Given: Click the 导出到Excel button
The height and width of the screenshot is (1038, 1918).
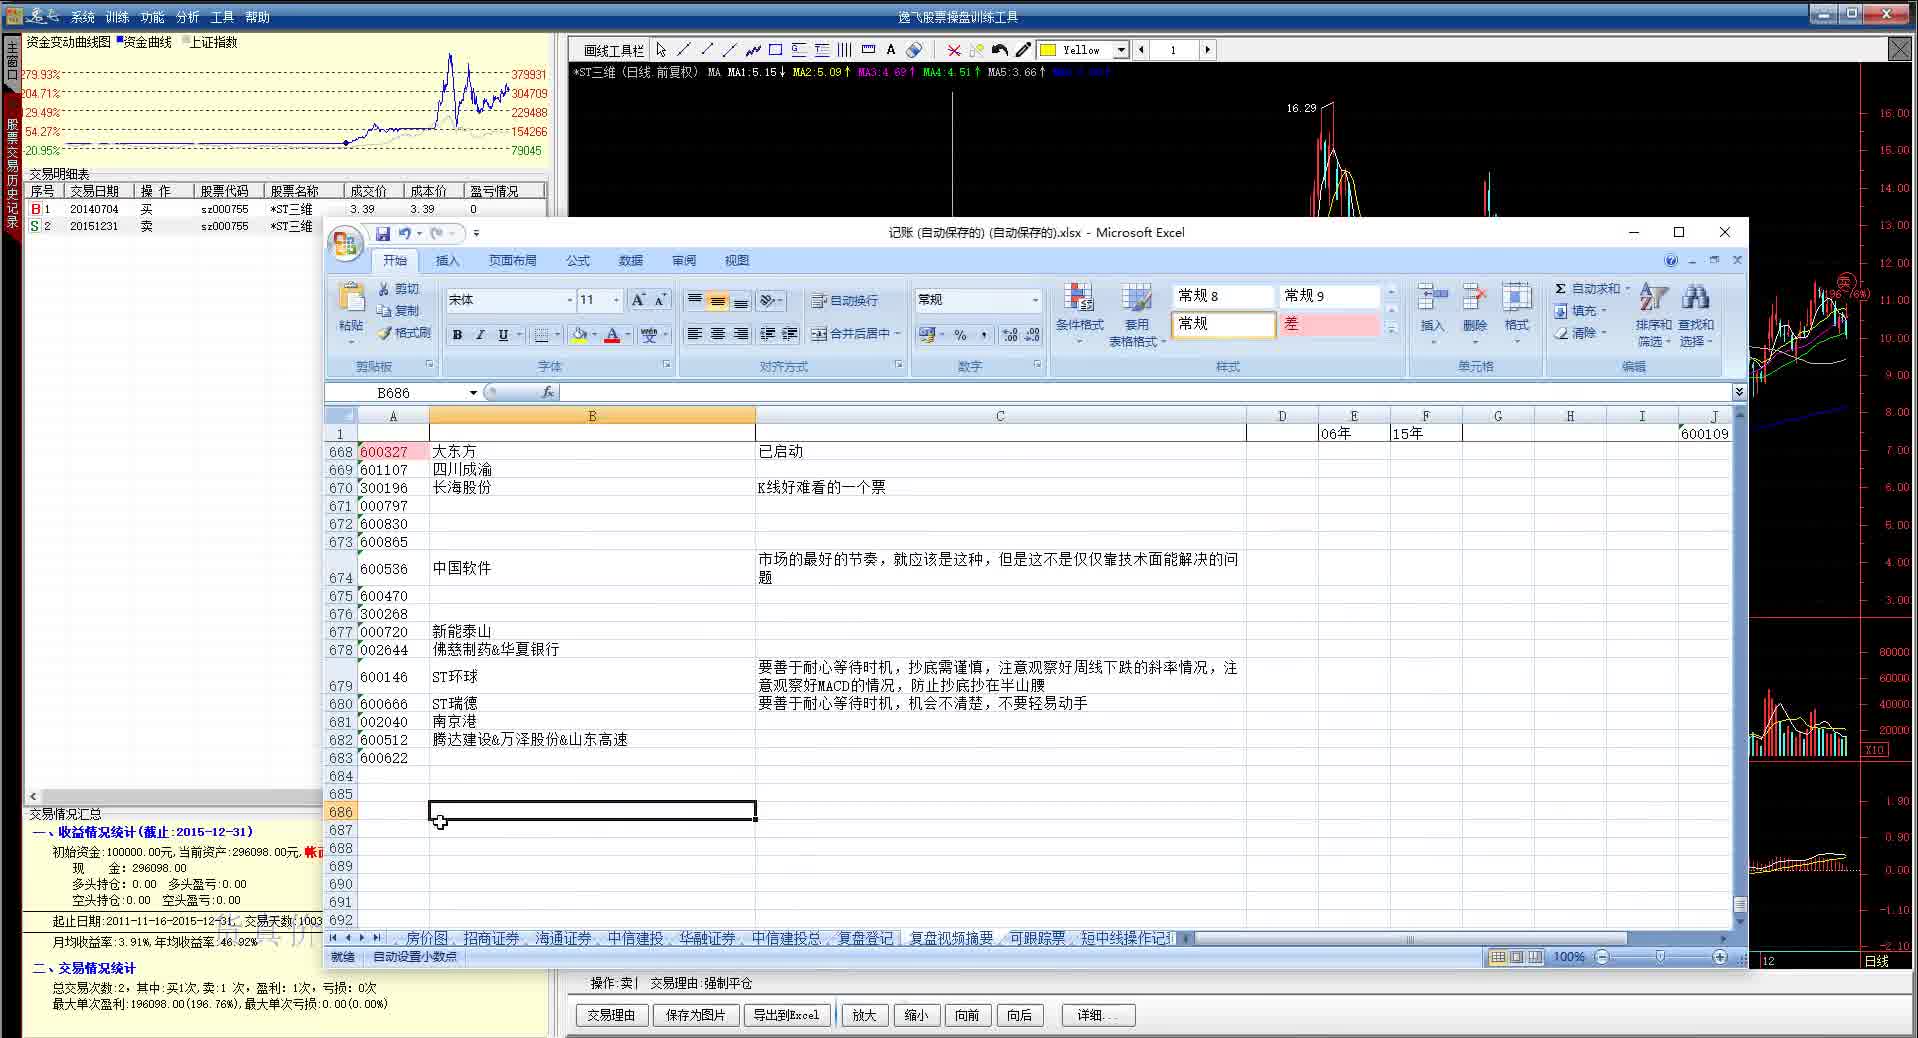Looking at the screenshot, I should (786, 1015).
